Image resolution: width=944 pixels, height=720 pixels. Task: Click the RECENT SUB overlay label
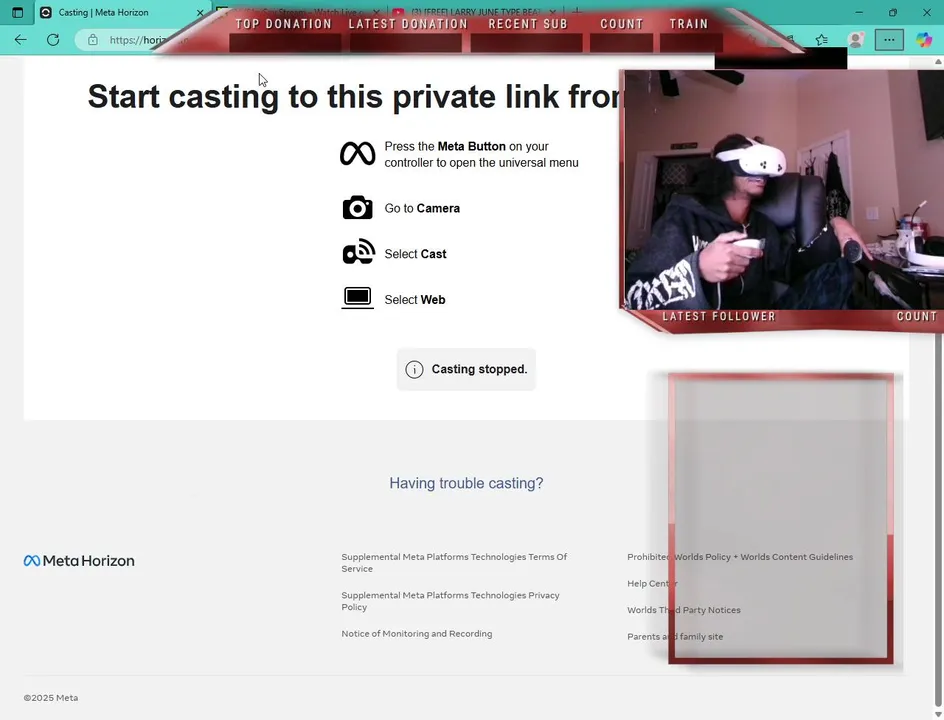click(528, 24)
